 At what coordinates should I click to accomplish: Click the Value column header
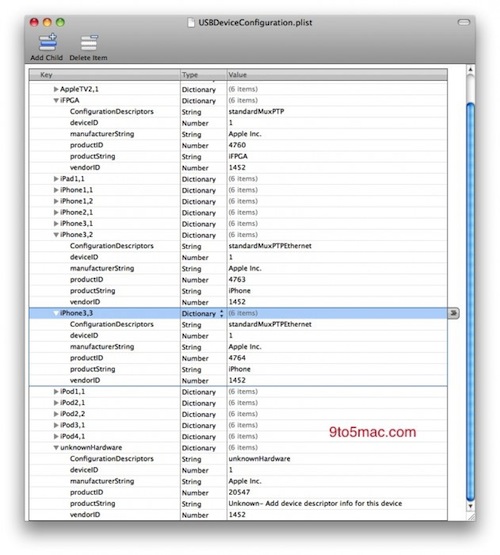(x=337, y=75)
